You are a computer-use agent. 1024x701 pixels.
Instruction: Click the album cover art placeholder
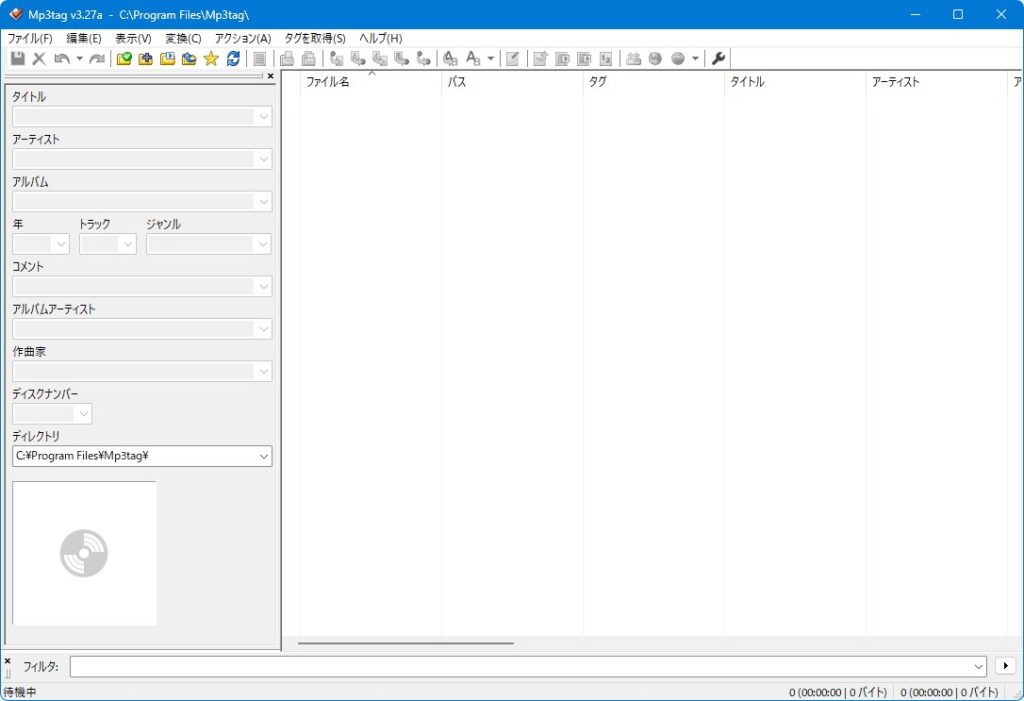(84, 553)
